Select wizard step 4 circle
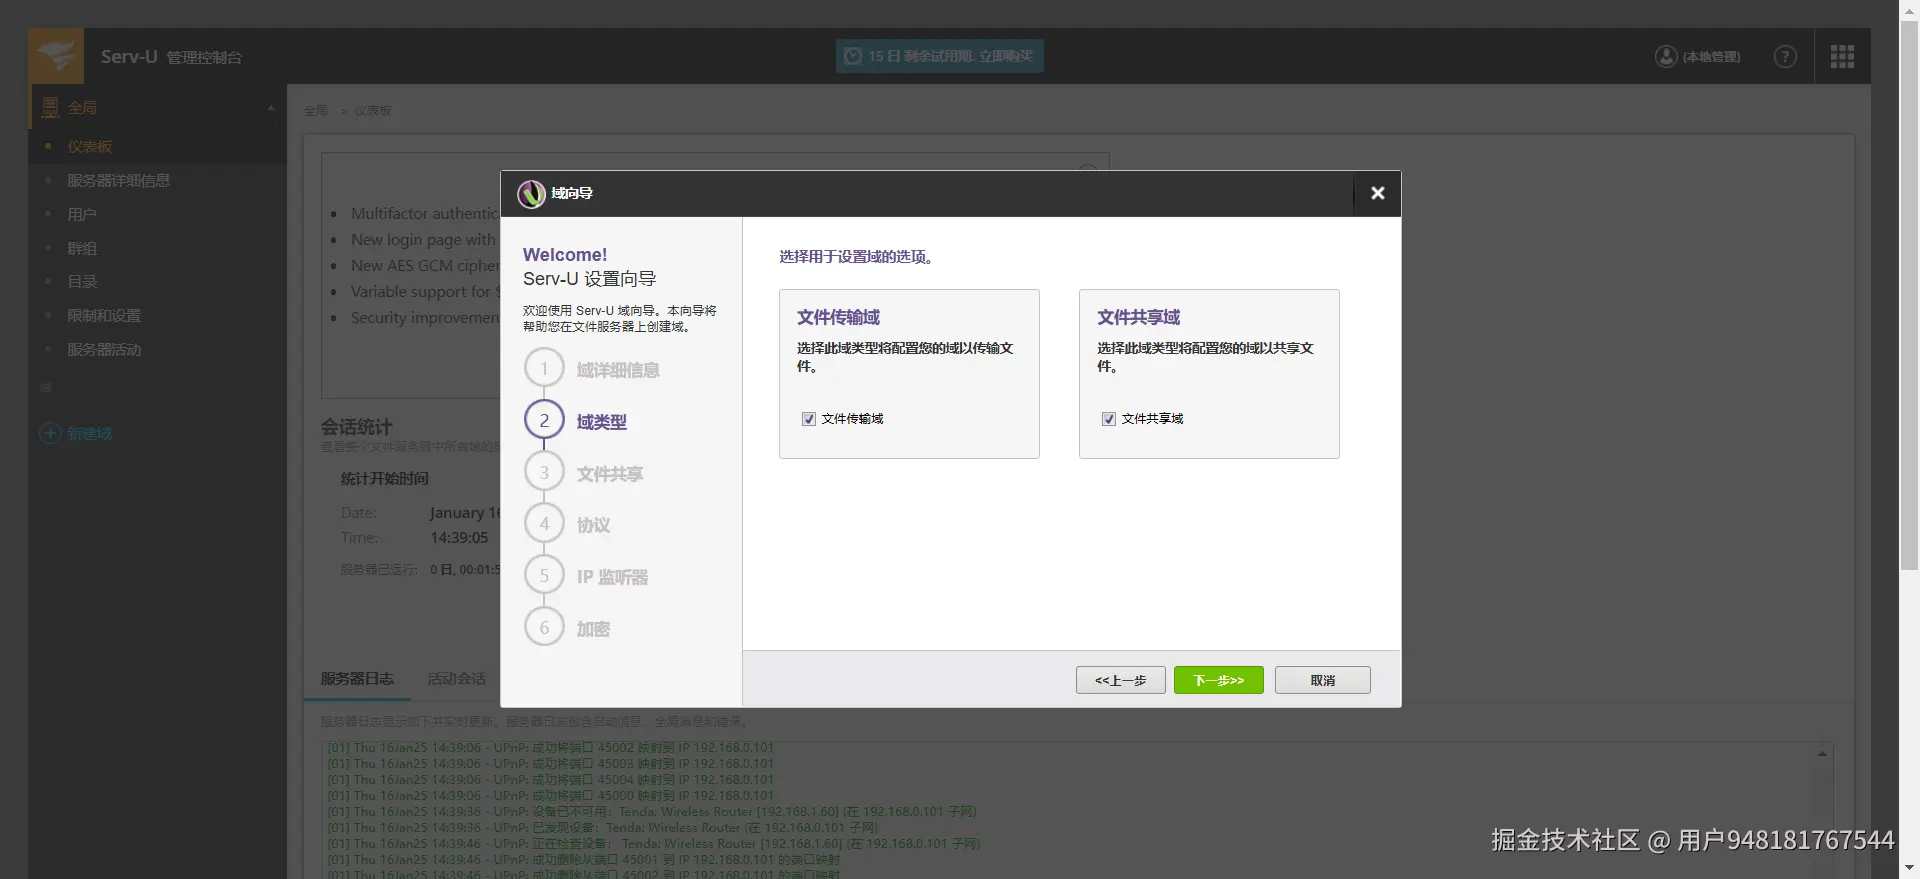1920x879 pixels. (x=544, y=523)
